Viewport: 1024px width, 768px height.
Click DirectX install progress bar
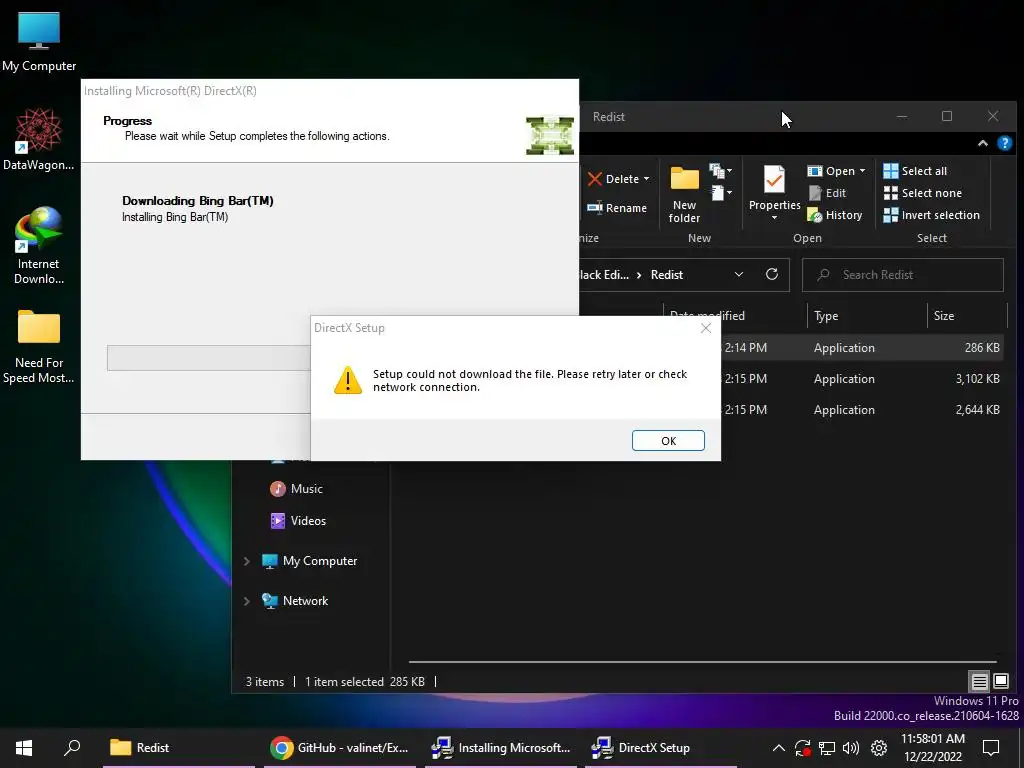coord(209,358)
